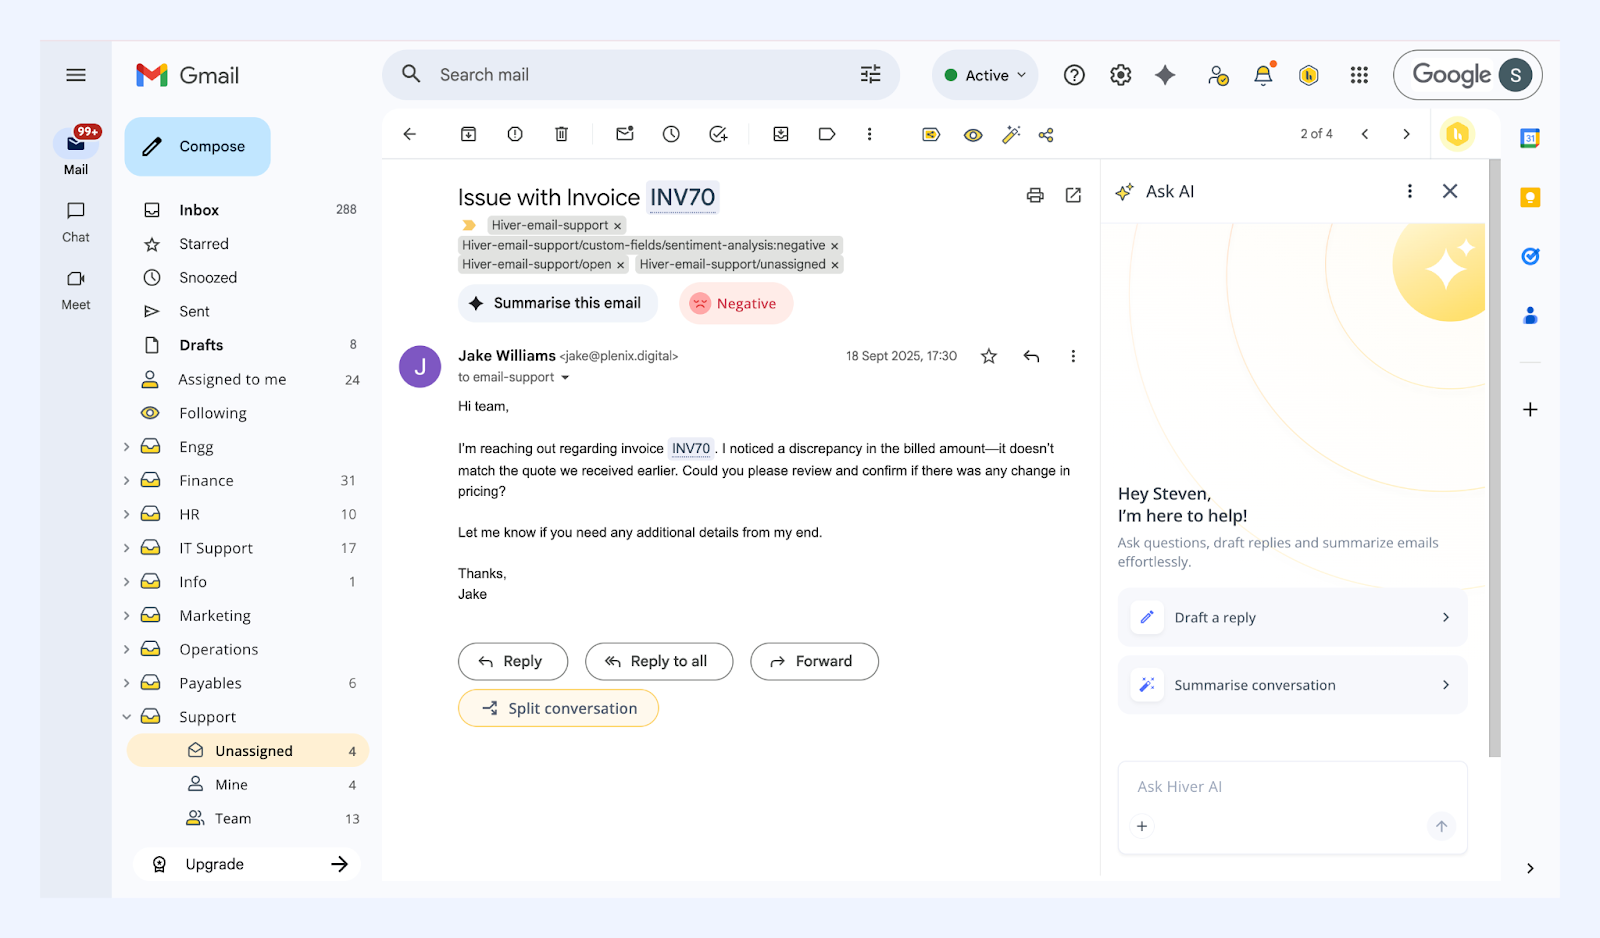The image size is (1600, 938).
Task: Expand the Marketing folder
Action: point(127,616)
